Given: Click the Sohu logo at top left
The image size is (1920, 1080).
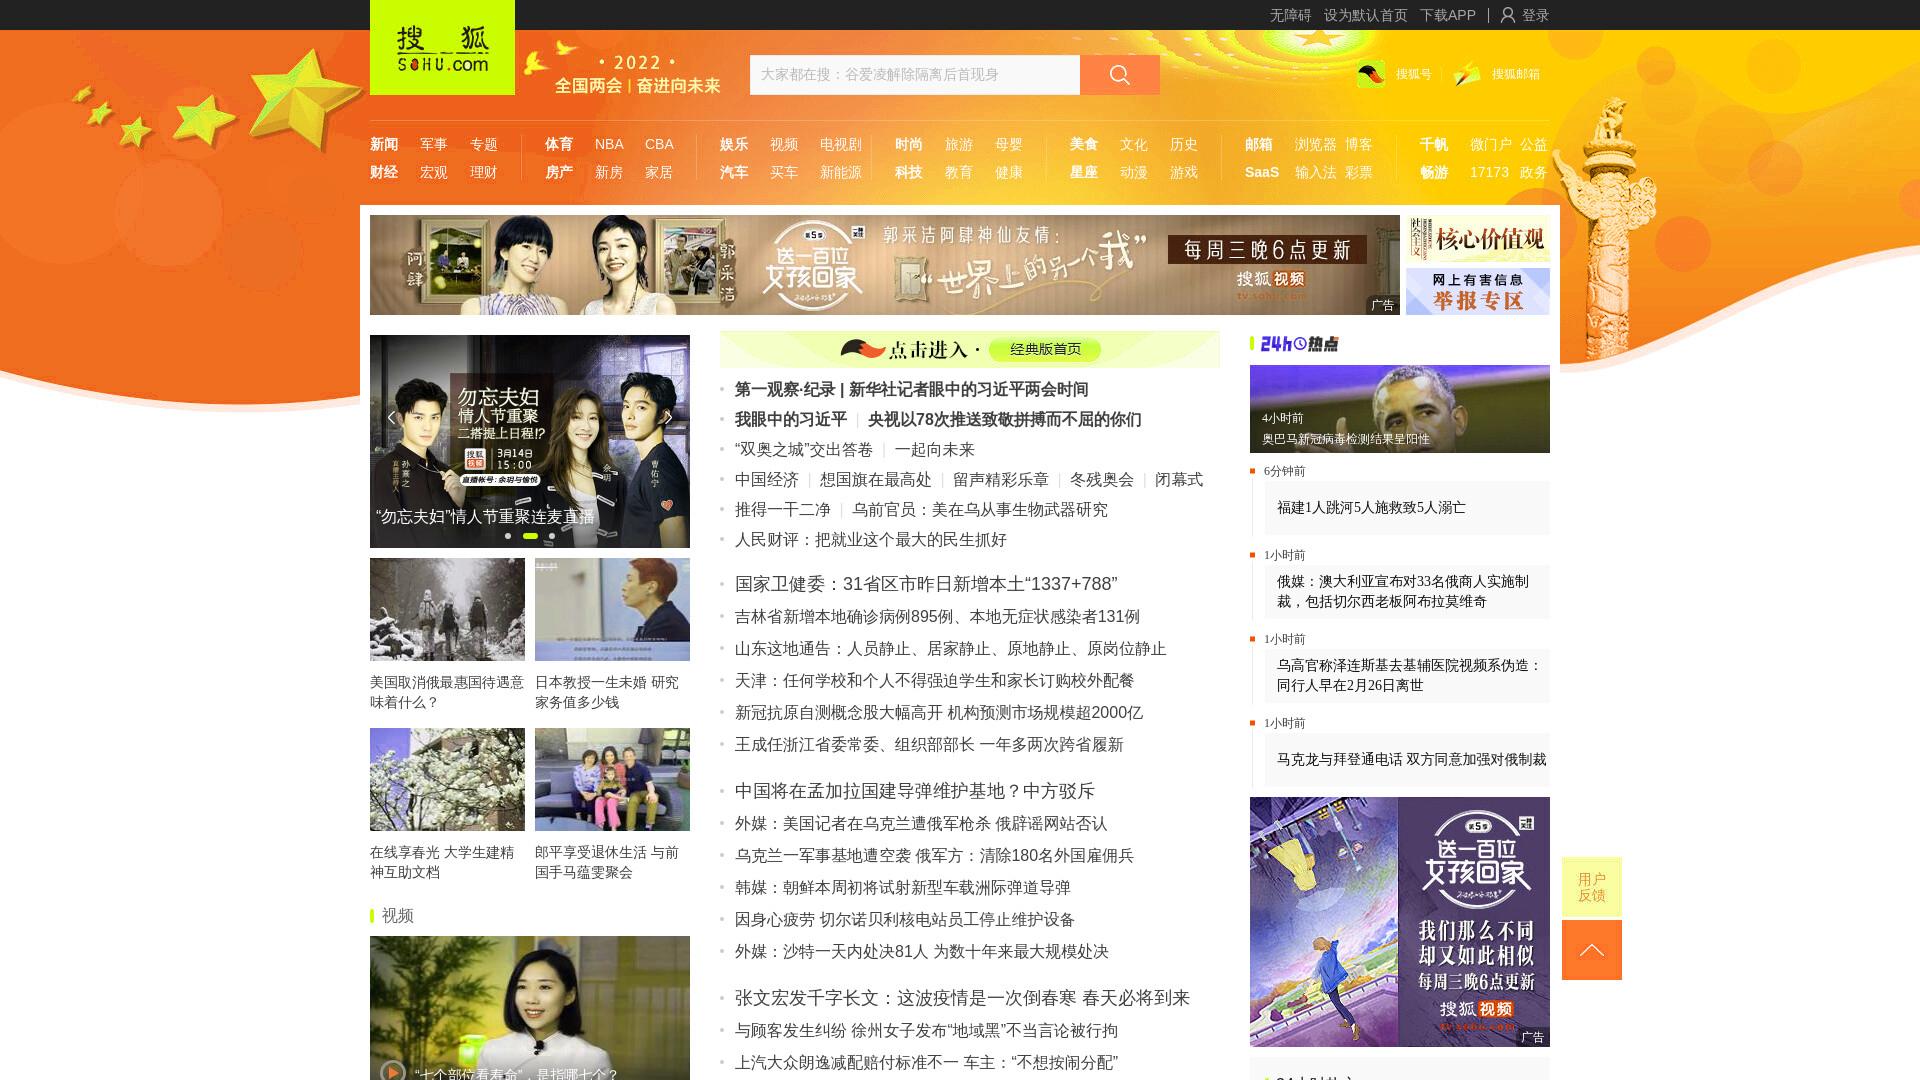Looking at the screenshot, I should pyautogui.click(x=442, y=47).
